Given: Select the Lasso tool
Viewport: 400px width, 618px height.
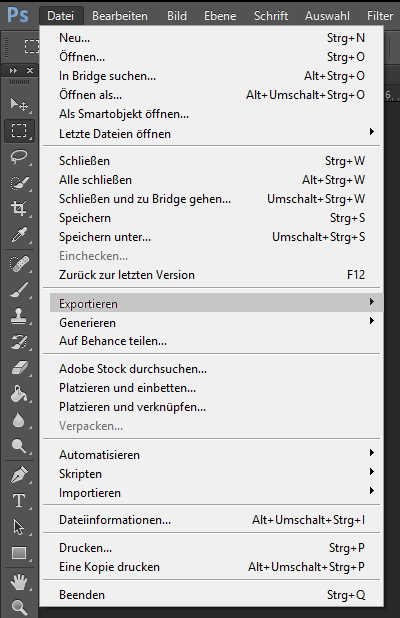Looking at the screenshot, I should [19, 157].
